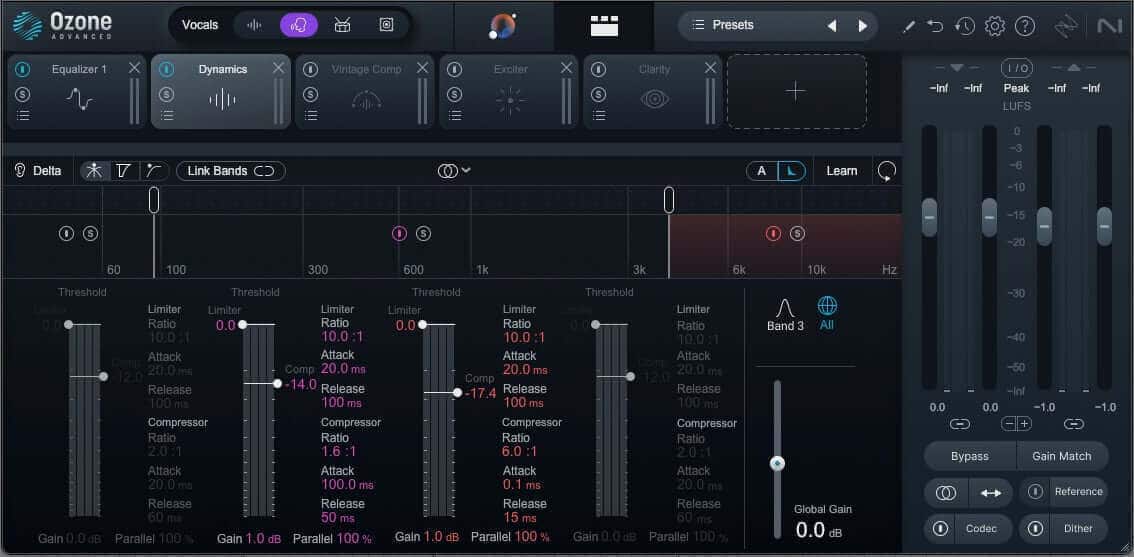
Task: Go to the previous preset
Action: pos(832,26)
